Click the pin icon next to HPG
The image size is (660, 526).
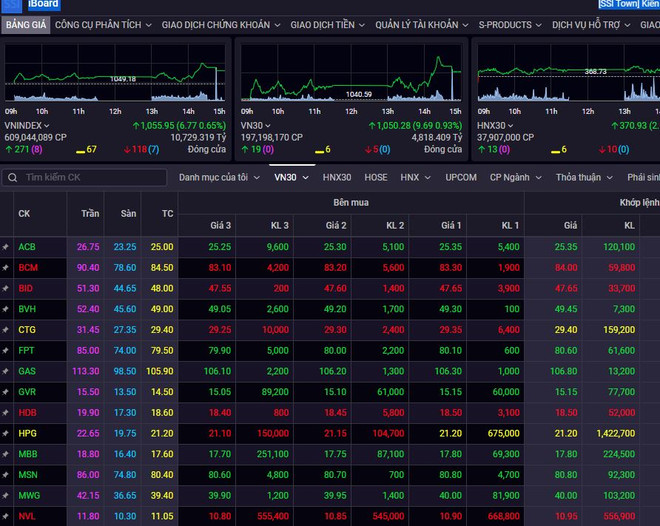click(x=6, y=433)
